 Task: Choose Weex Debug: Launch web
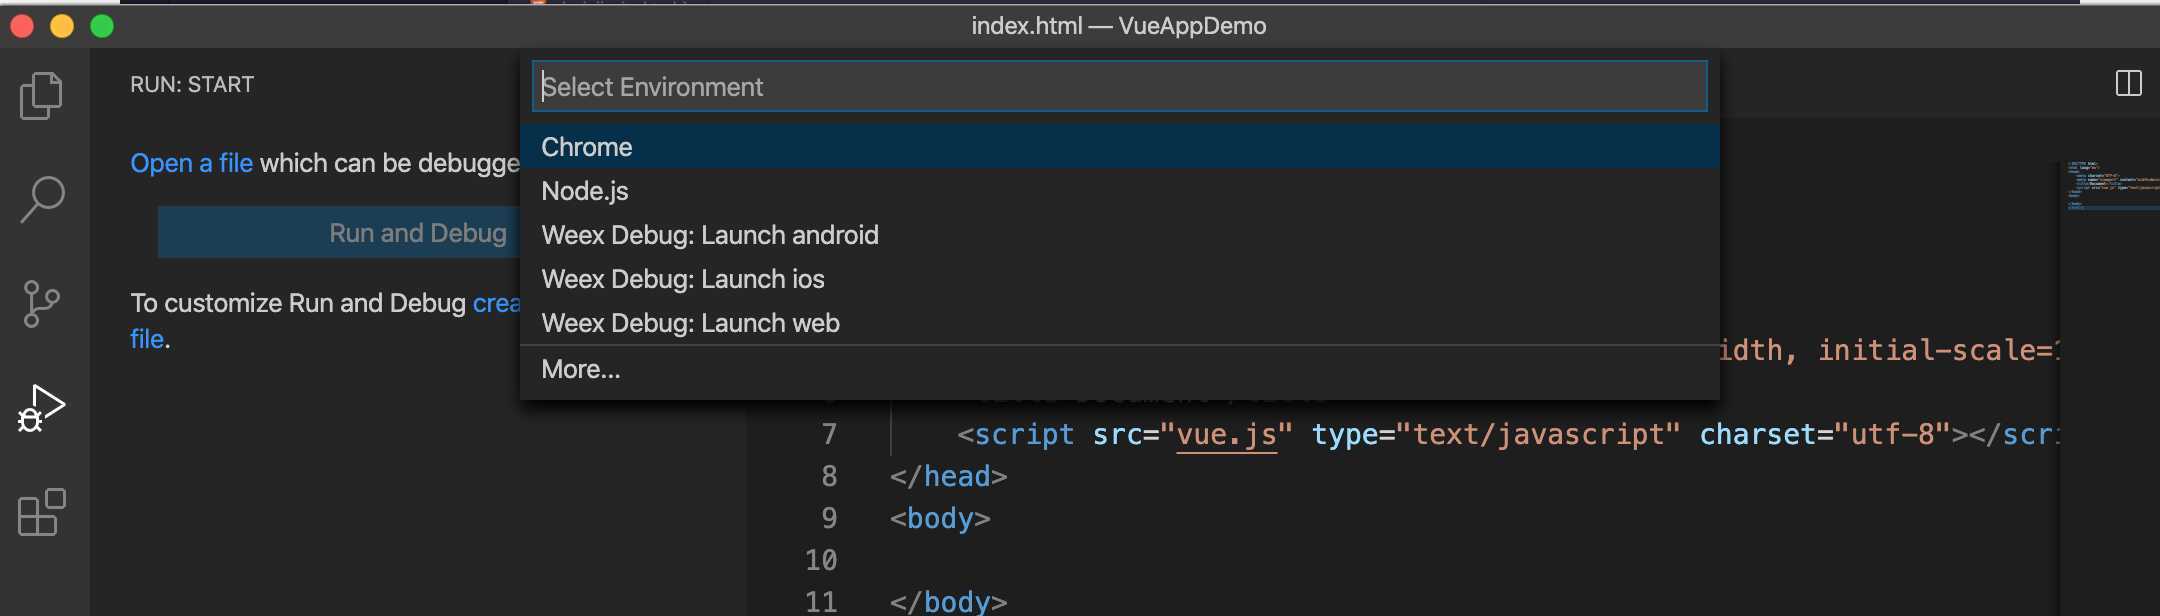tap(1120, 323)
